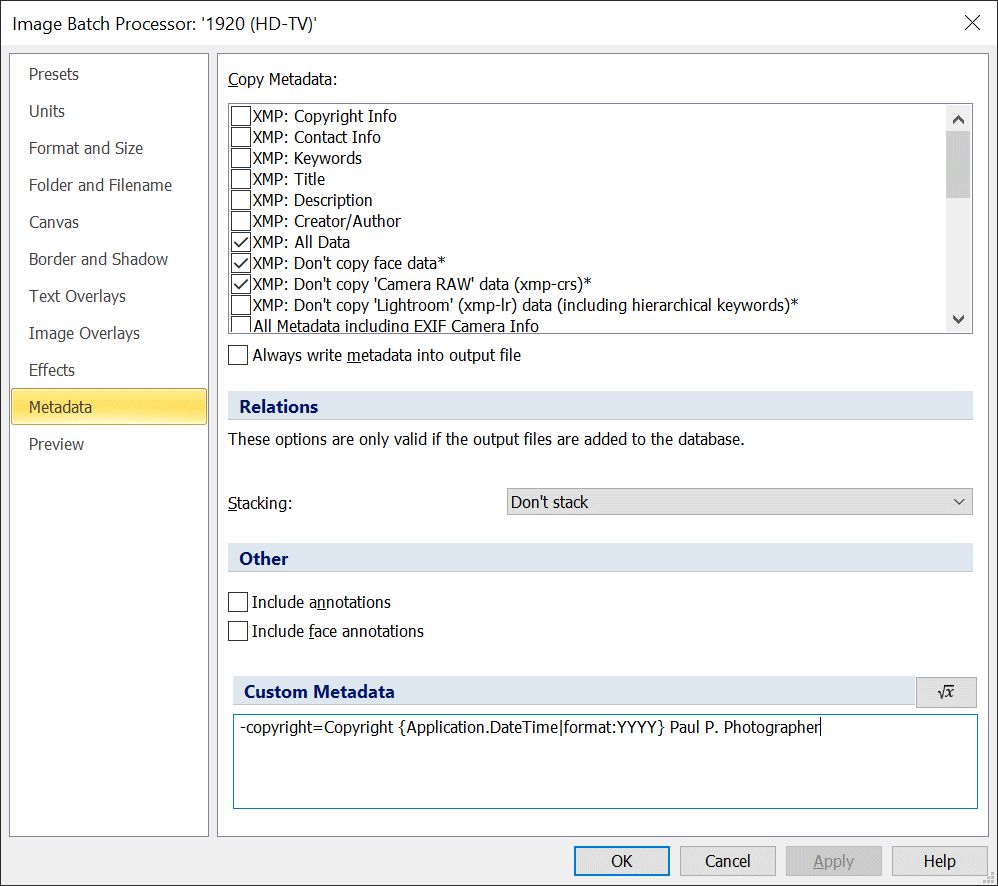
Task: Enable Always write metadata into output file
Action: (238, 355)
